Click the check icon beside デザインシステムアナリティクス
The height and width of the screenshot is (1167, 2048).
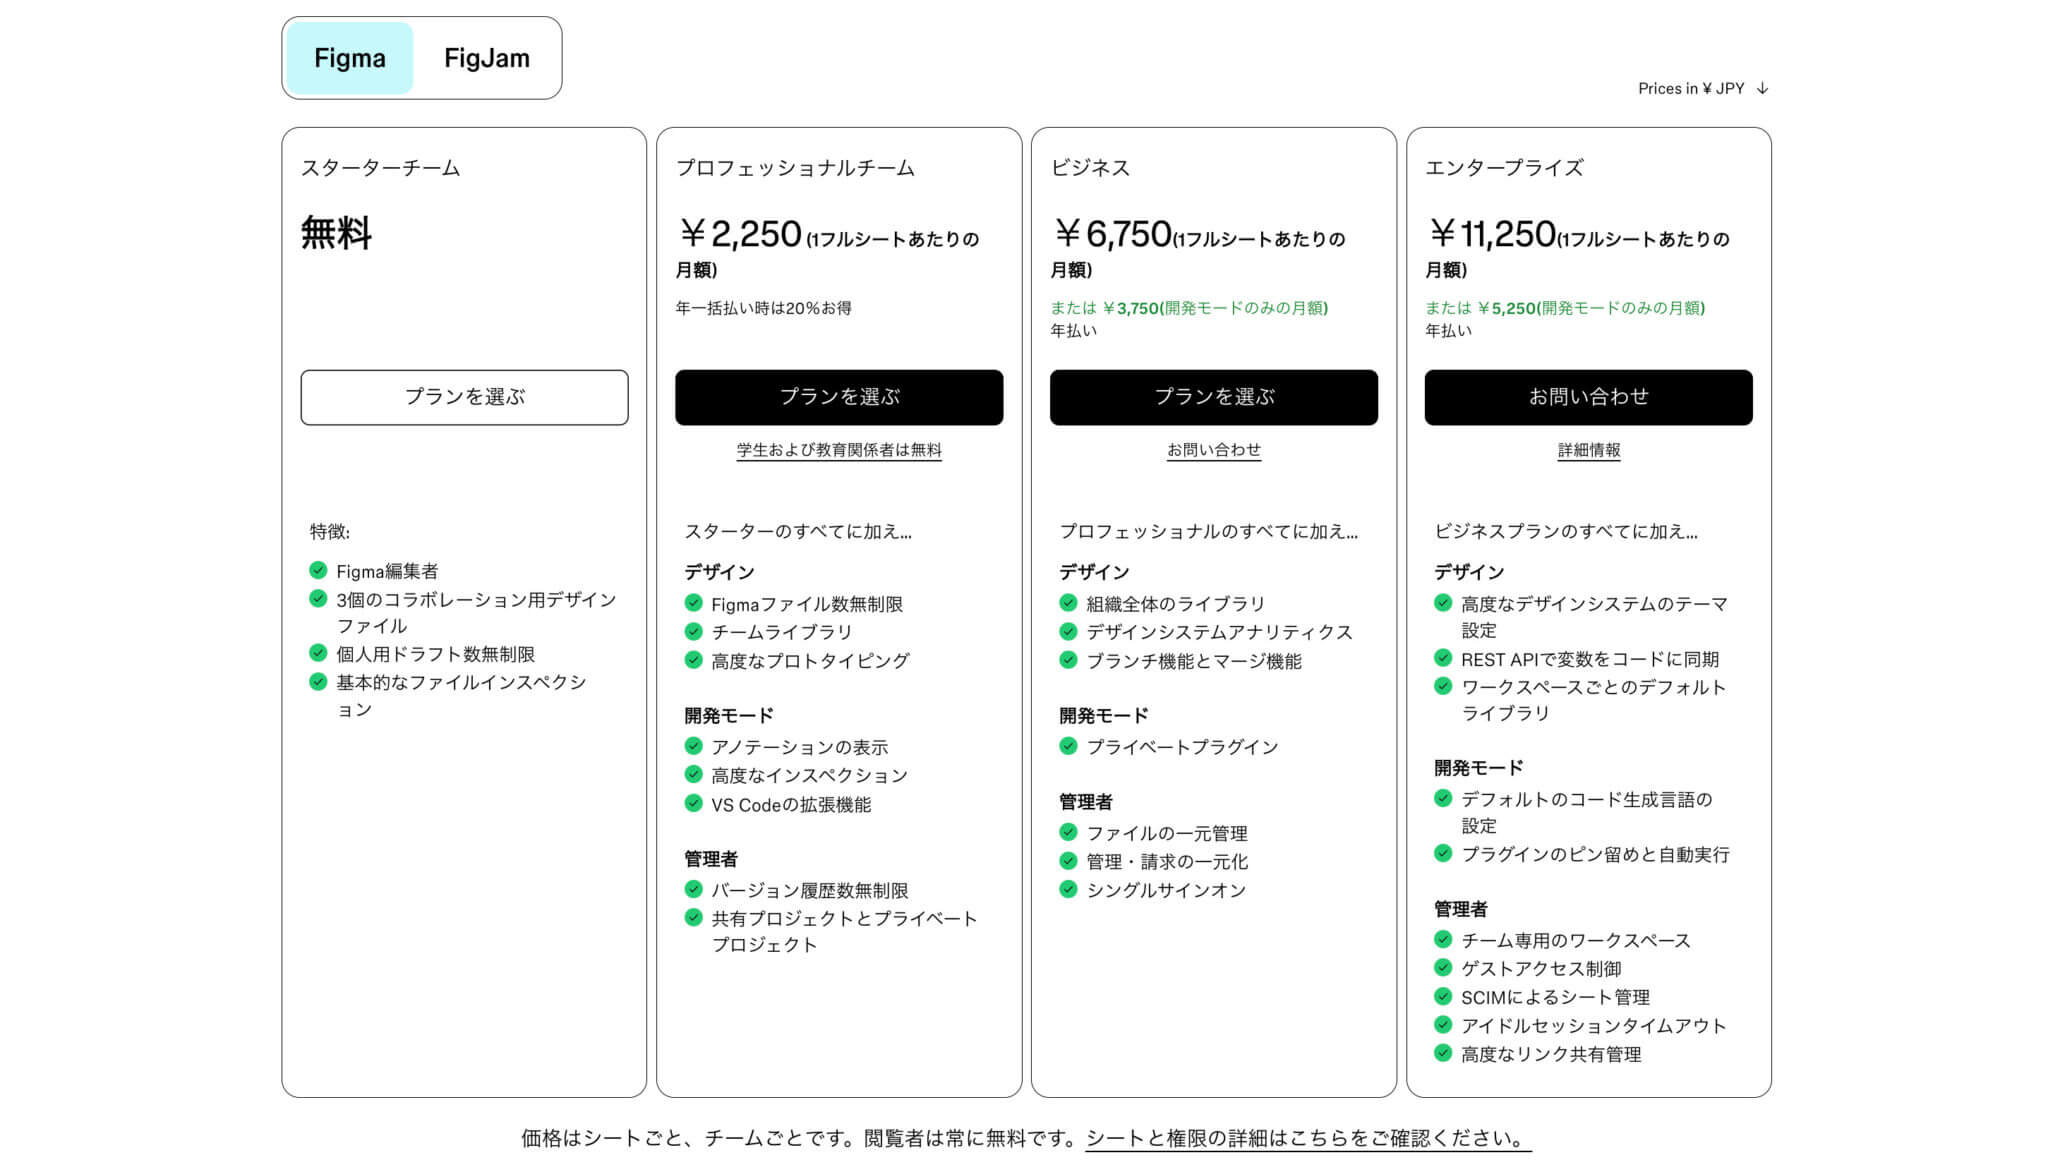tap(1068, 631)
